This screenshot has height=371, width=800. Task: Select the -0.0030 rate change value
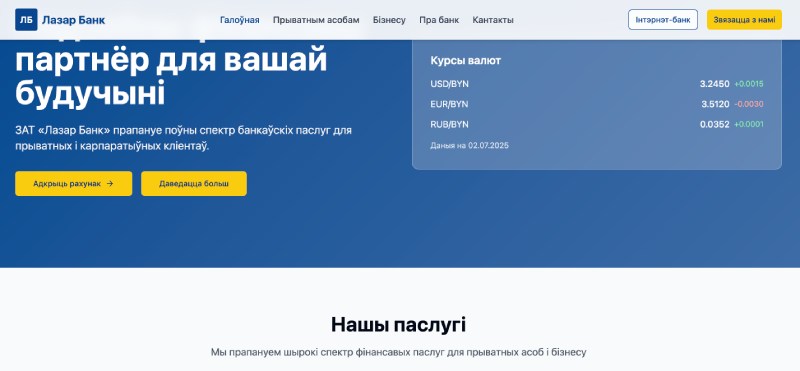(x=749, y=104)
